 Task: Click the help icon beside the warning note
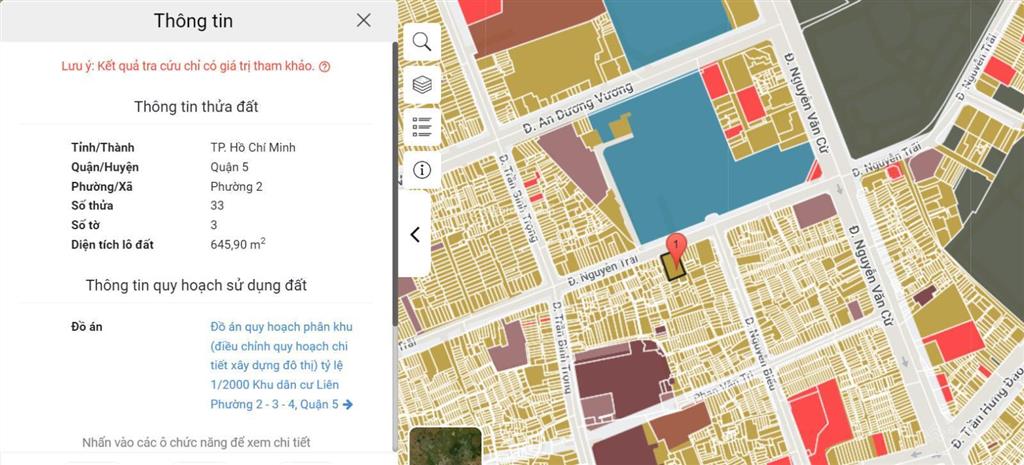tap(325, 67)
